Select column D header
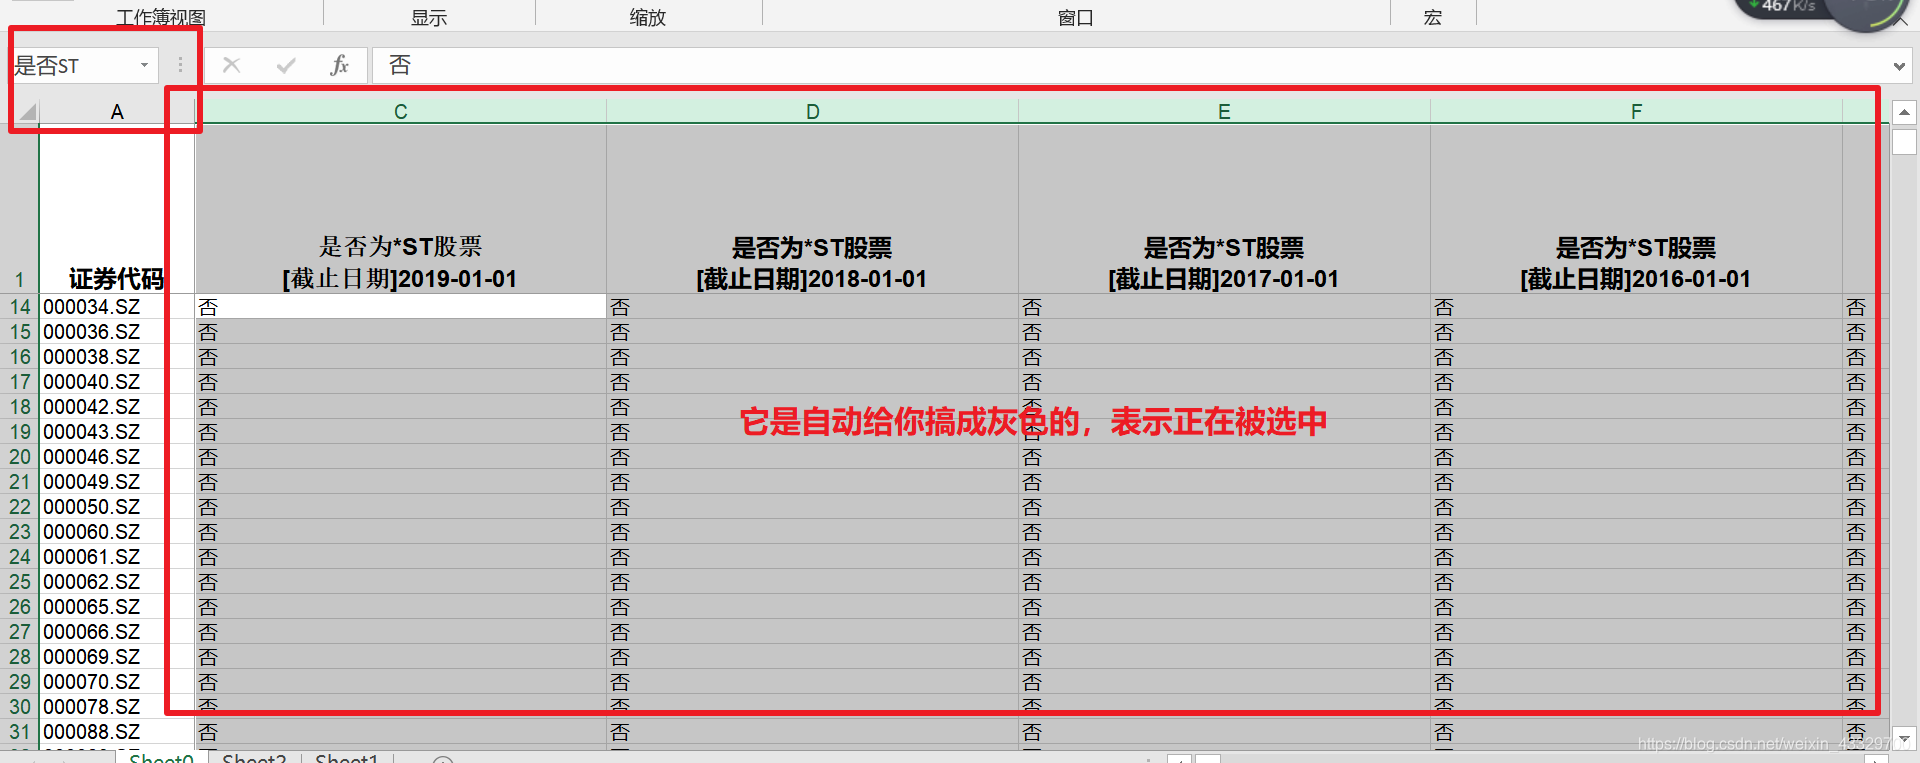 812,111
